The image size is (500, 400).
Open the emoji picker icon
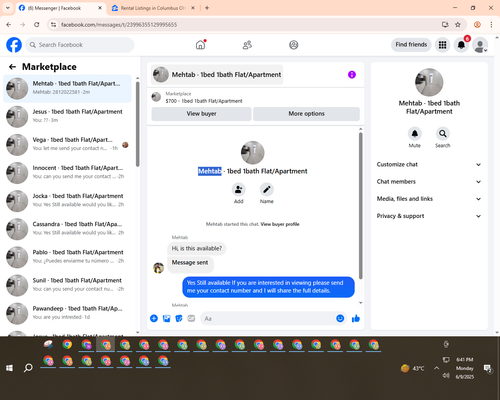(340, 318)
